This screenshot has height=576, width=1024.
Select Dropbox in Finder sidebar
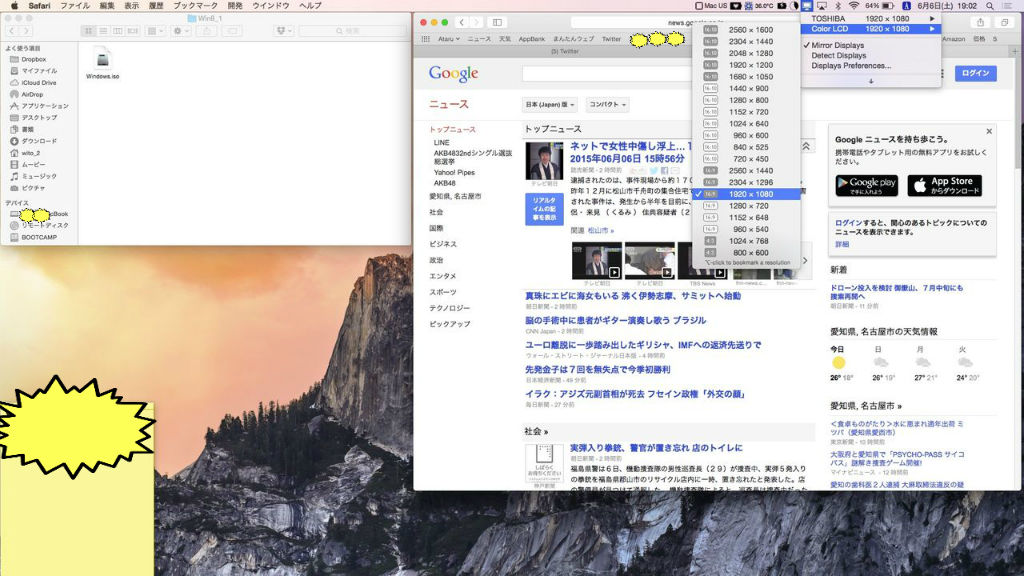(33, 59)
